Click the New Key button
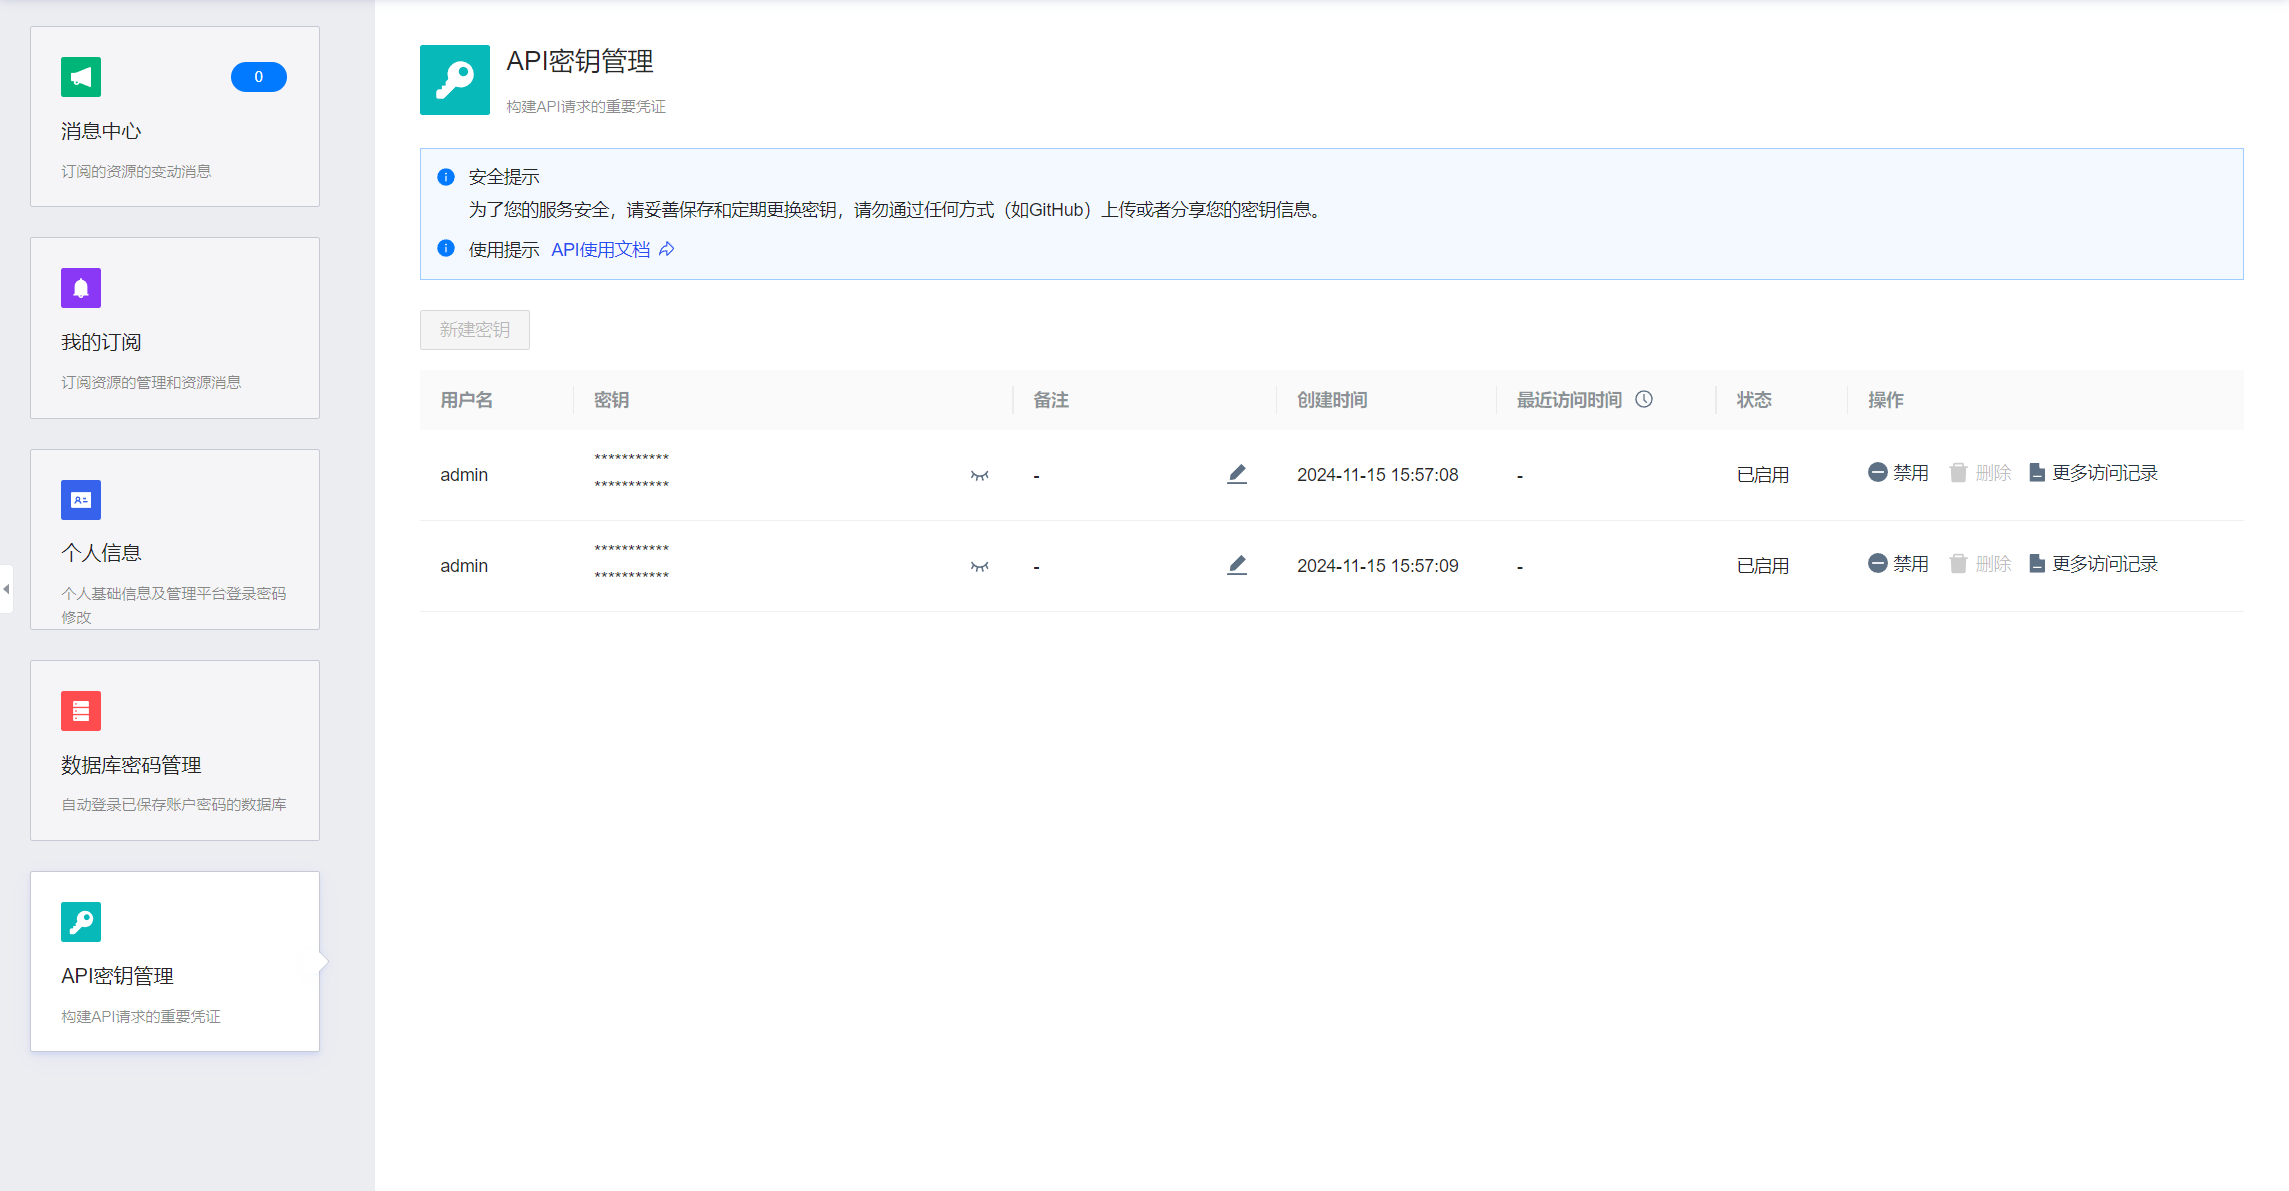The width and height of the screenshot is (2289, 1191). click(x=475, y=330)
